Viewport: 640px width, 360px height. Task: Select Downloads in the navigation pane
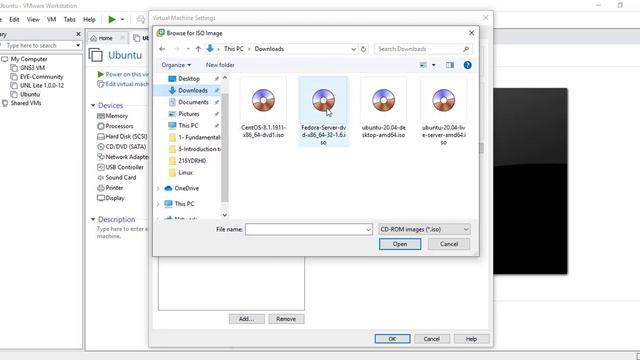193,90
